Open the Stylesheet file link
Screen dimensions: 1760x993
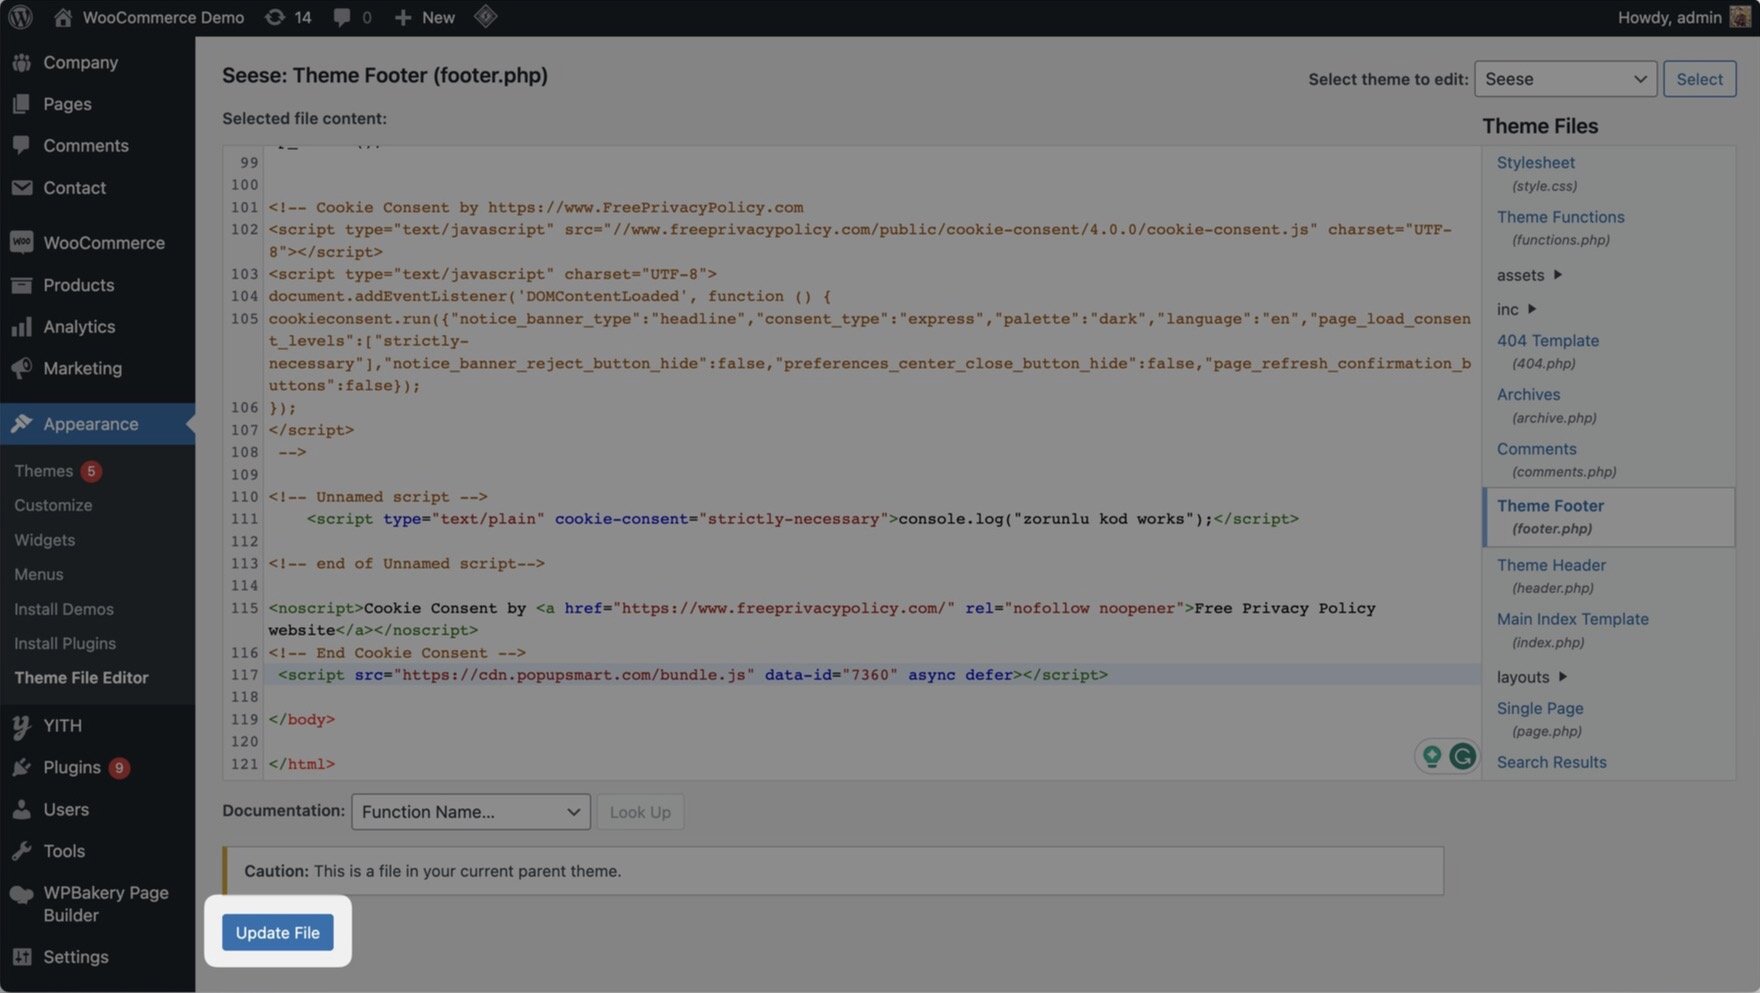[1535, 163]
